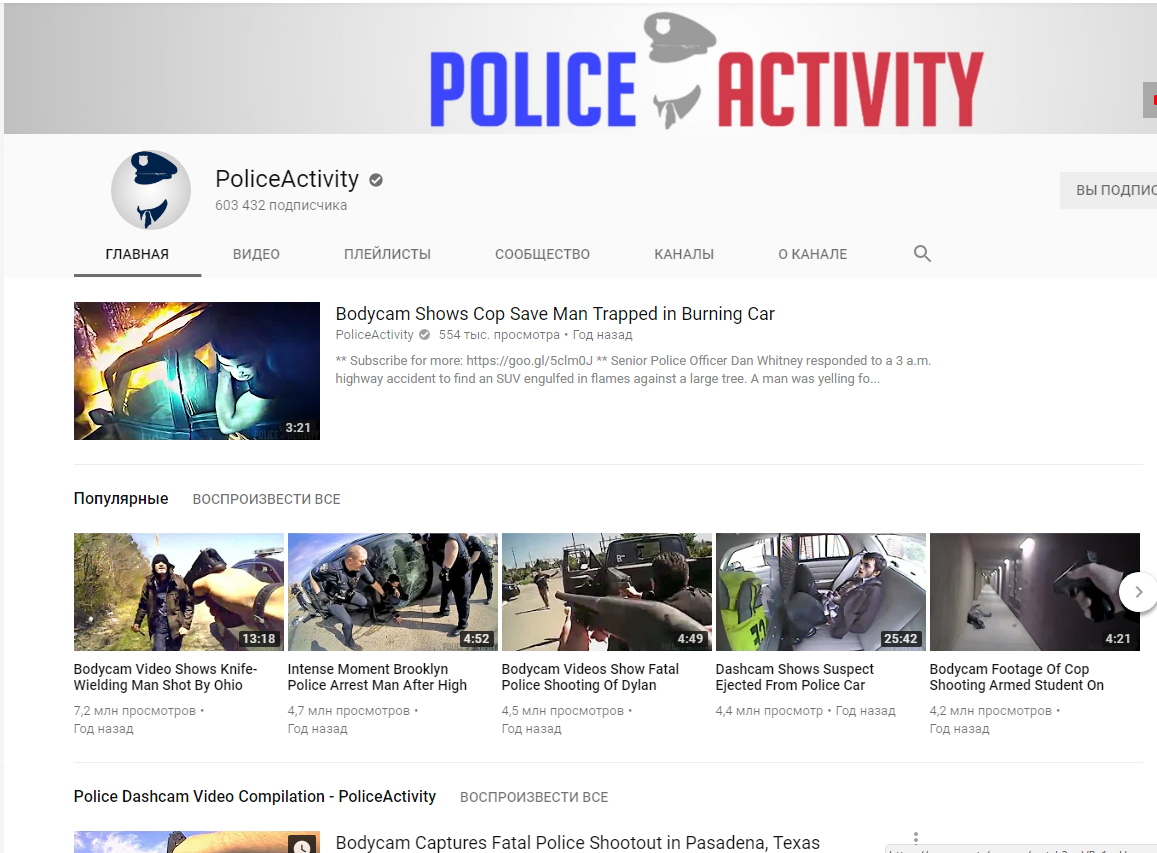1157x853 pixels.
Task: Switch to the ВИДЕО tab
Action: click(x=256, y=254)
